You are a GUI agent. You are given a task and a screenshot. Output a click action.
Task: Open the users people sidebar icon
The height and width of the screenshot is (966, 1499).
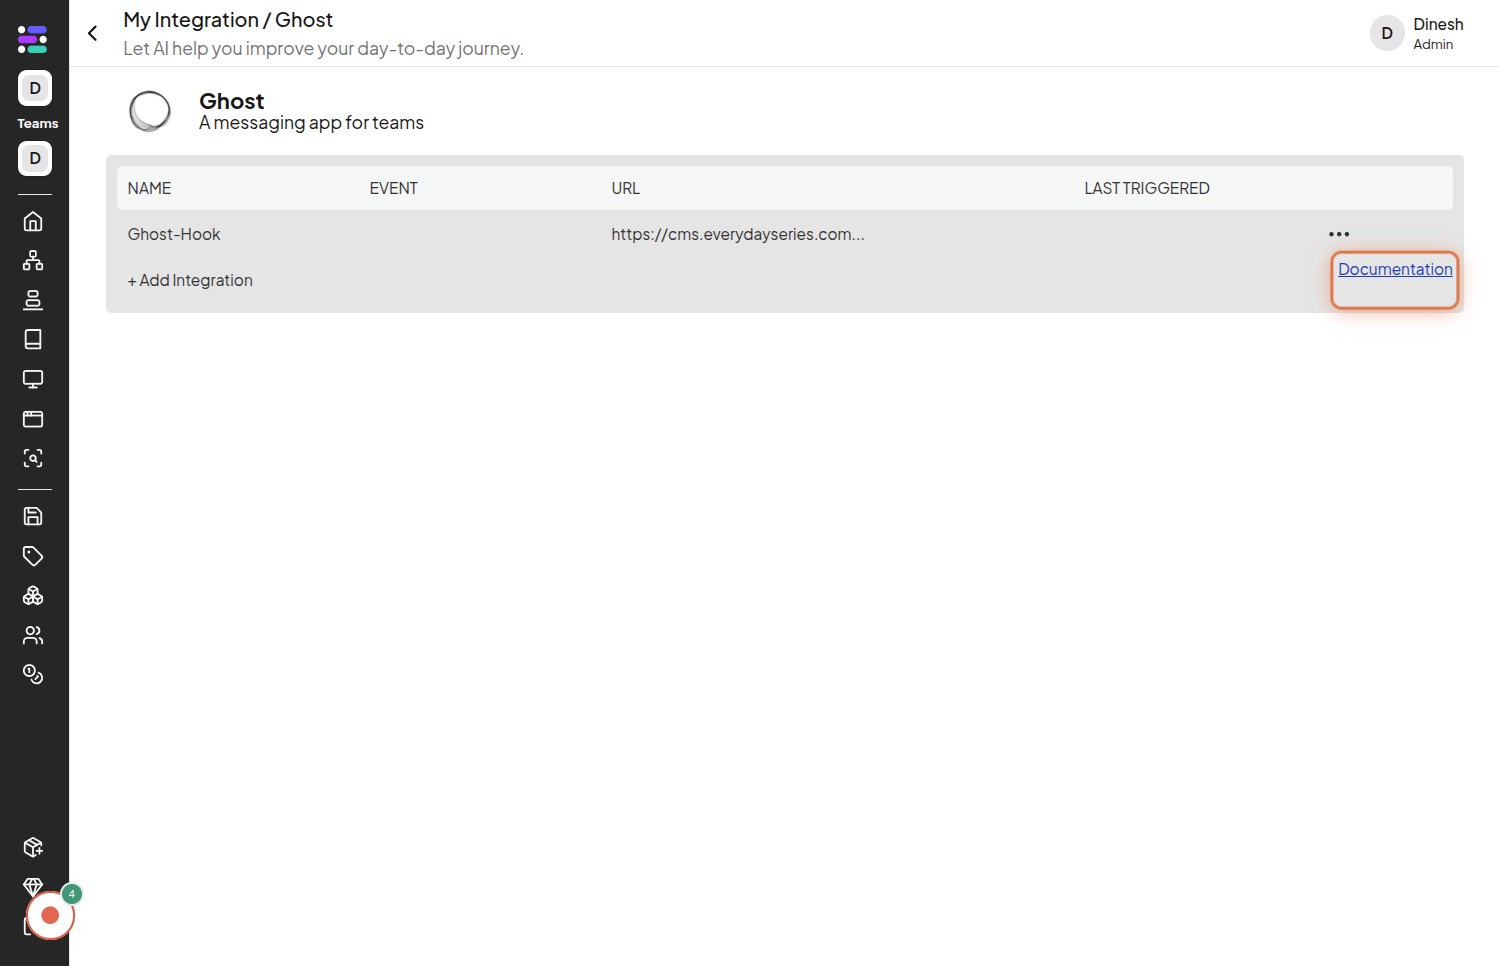click(x=33, y=635)
